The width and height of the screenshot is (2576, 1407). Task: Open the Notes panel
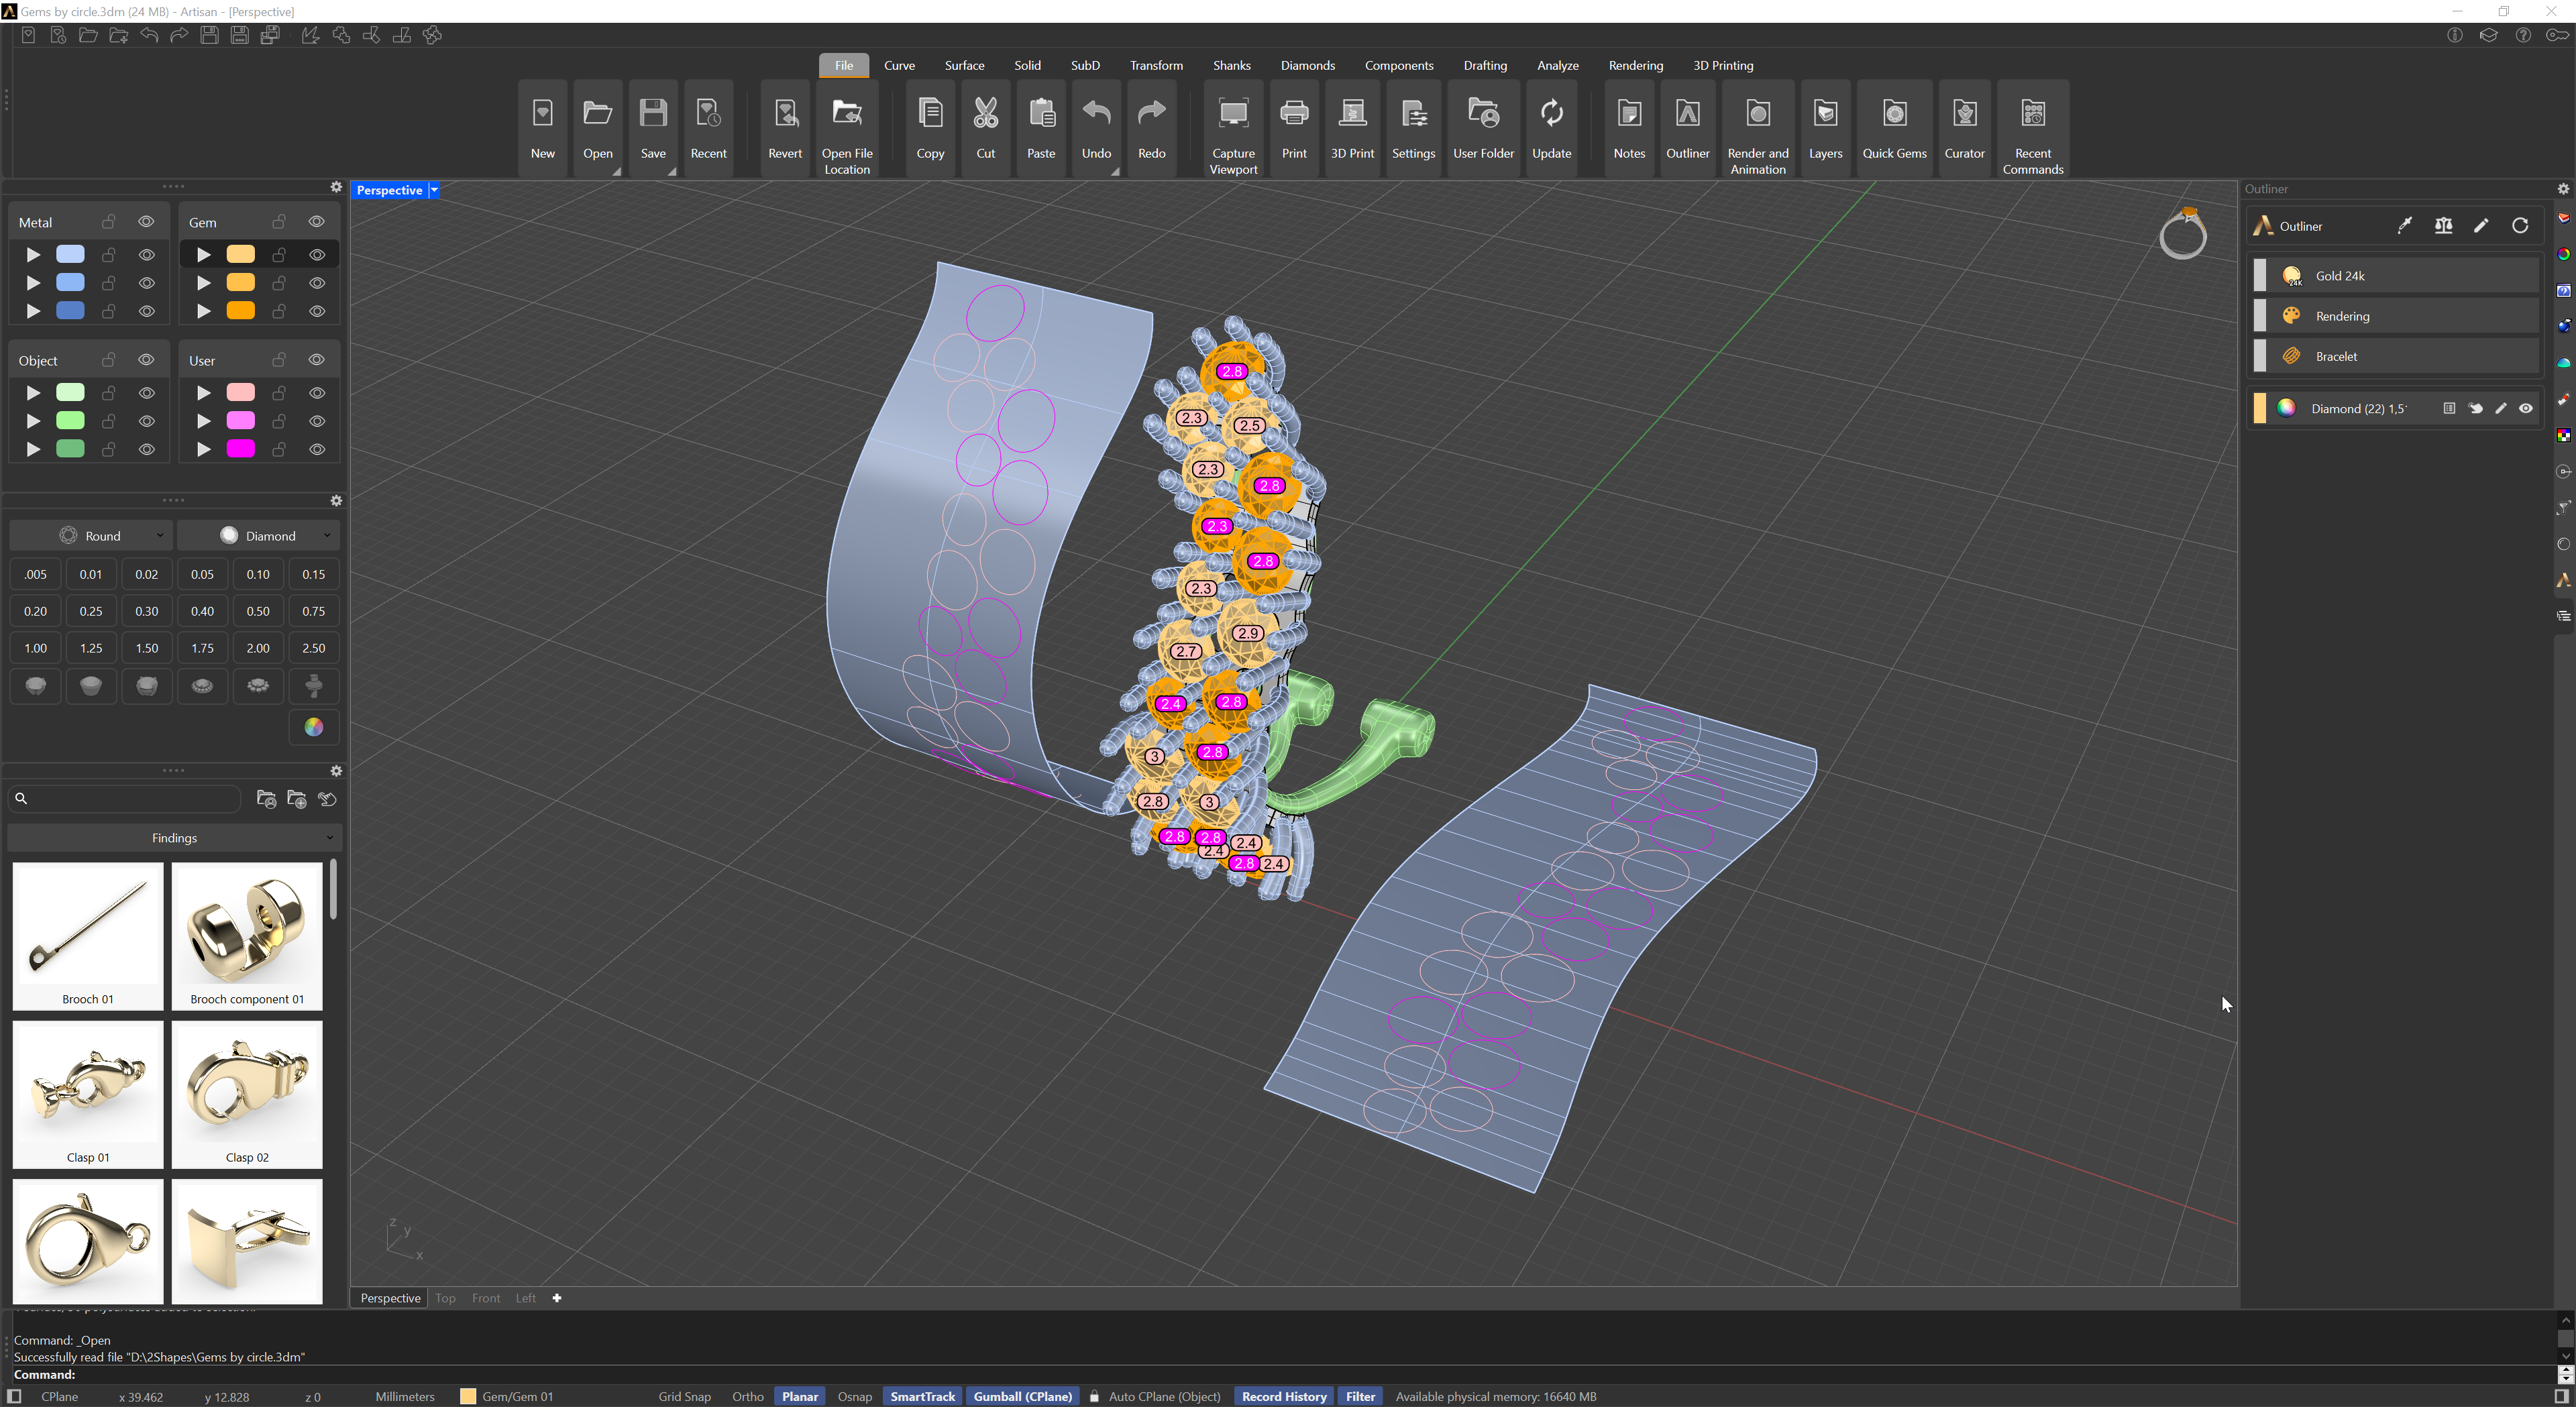pyautogui.click(x=1629, y=128)
